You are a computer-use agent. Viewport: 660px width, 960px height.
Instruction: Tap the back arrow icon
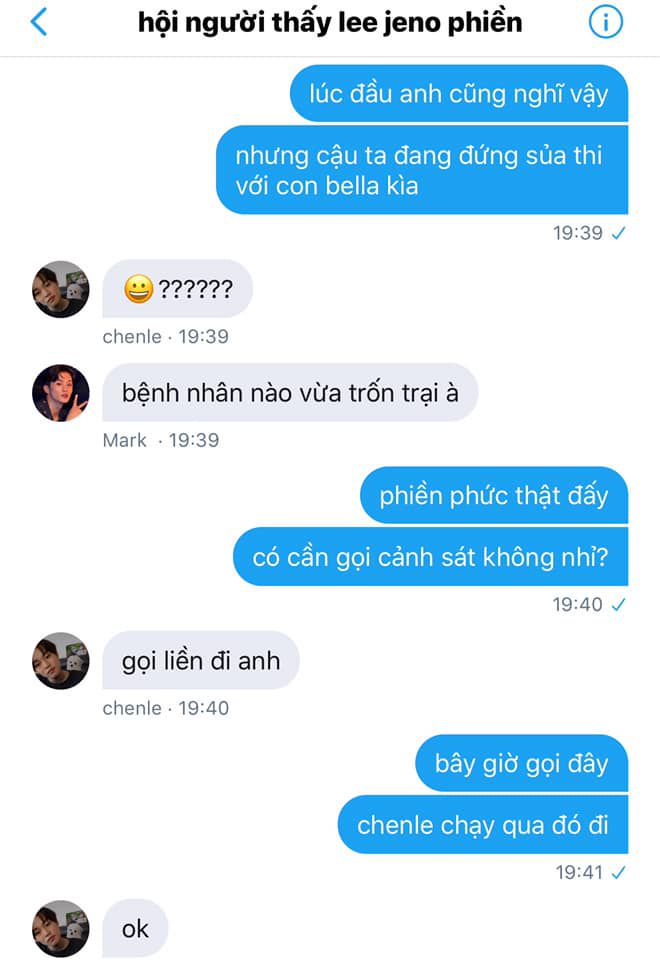39,23
